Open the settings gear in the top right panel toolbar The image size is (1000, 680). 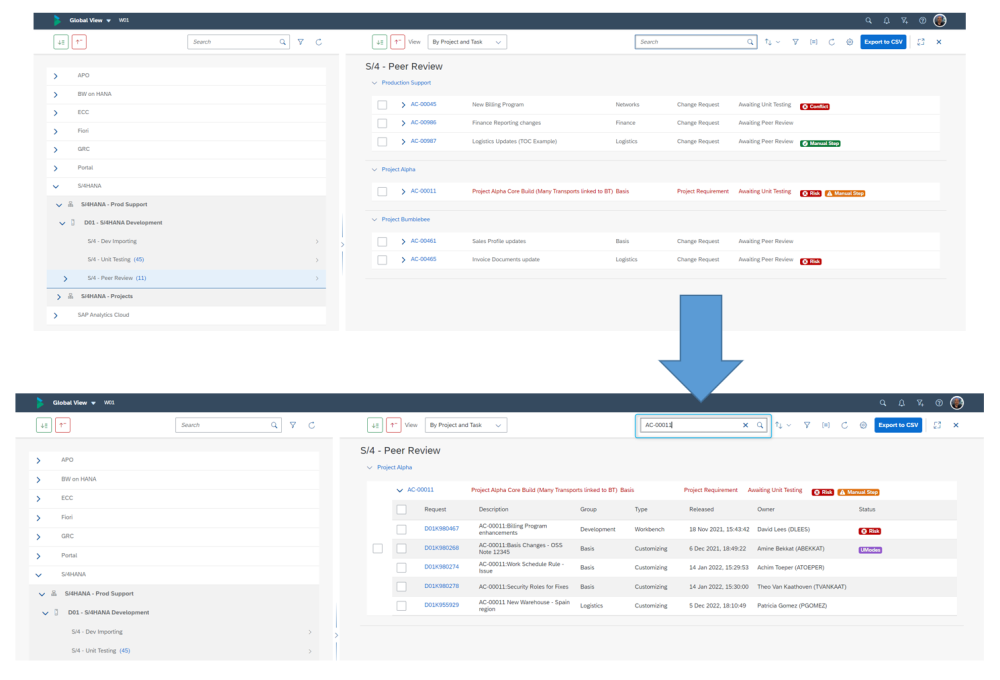(849, 42)
